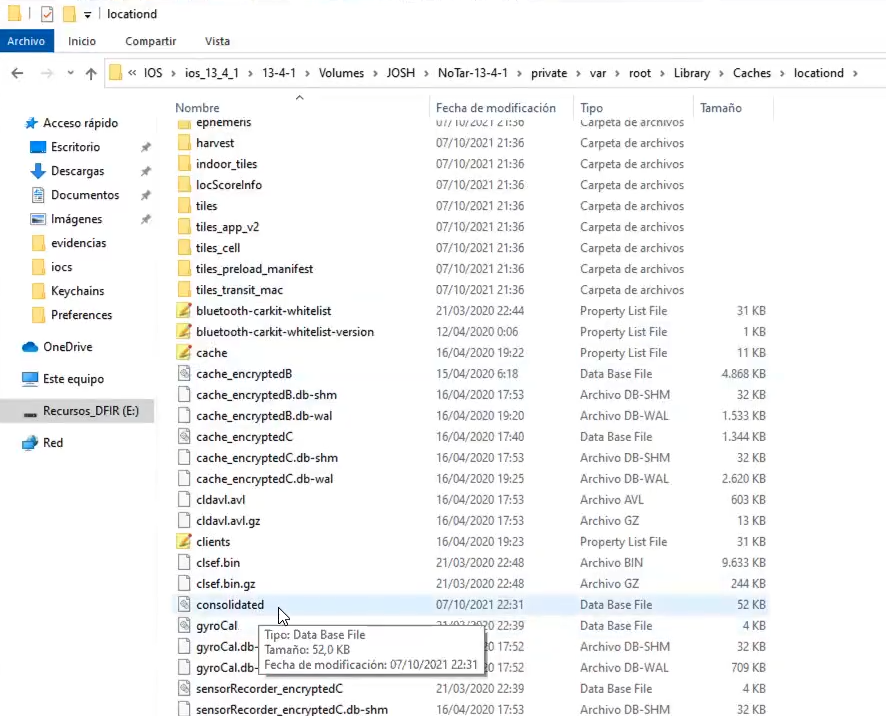Click the pin icon beside Descargas

[x=146, y=171]
